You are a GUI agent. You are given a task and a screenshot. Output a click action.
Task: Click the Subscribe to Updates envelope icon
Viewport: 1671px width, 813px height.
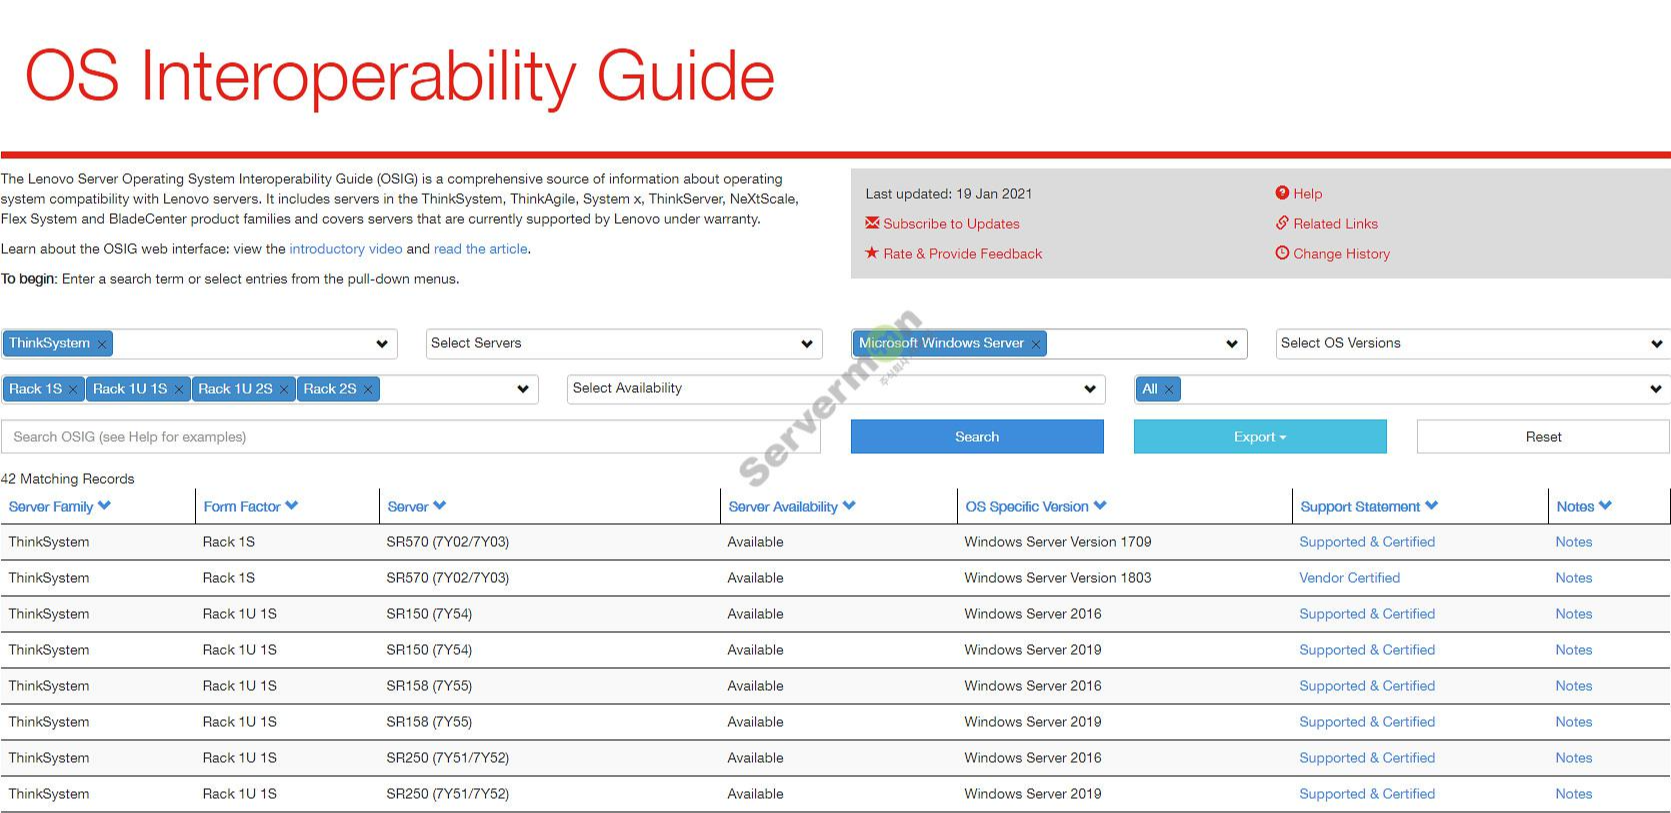click(x=872, y=223)
